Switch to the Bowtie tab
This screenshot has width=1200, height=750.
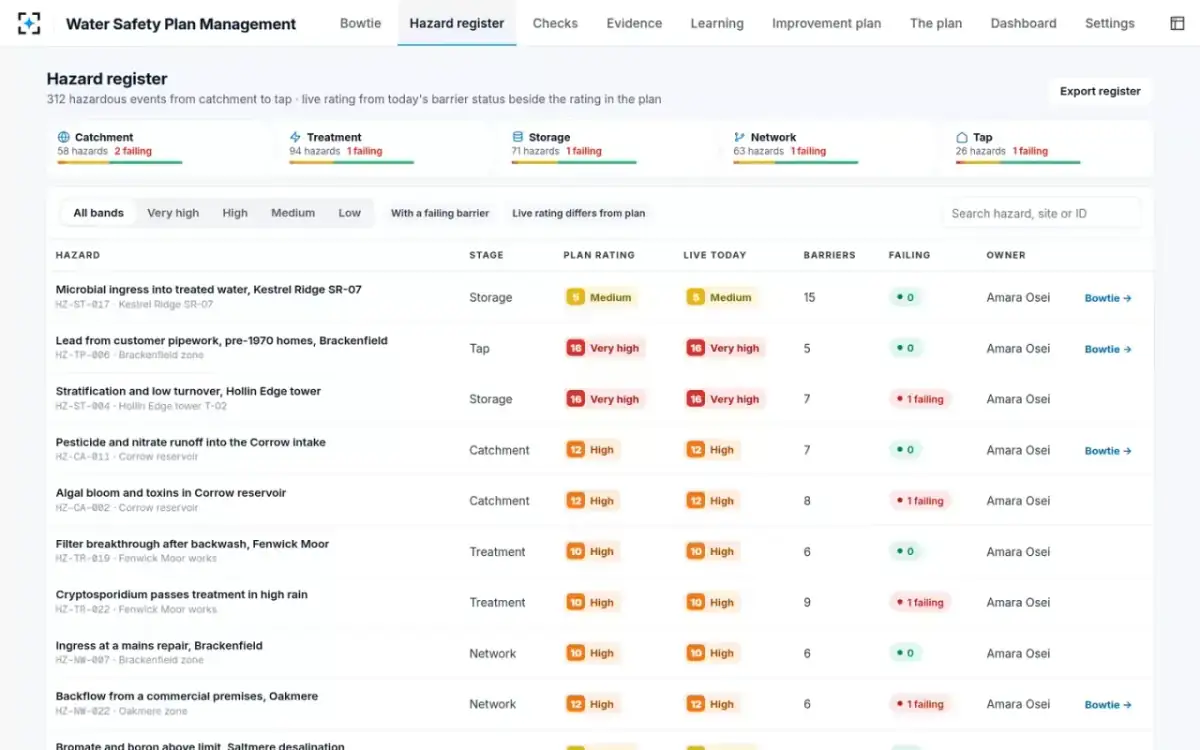coord(360,23)
